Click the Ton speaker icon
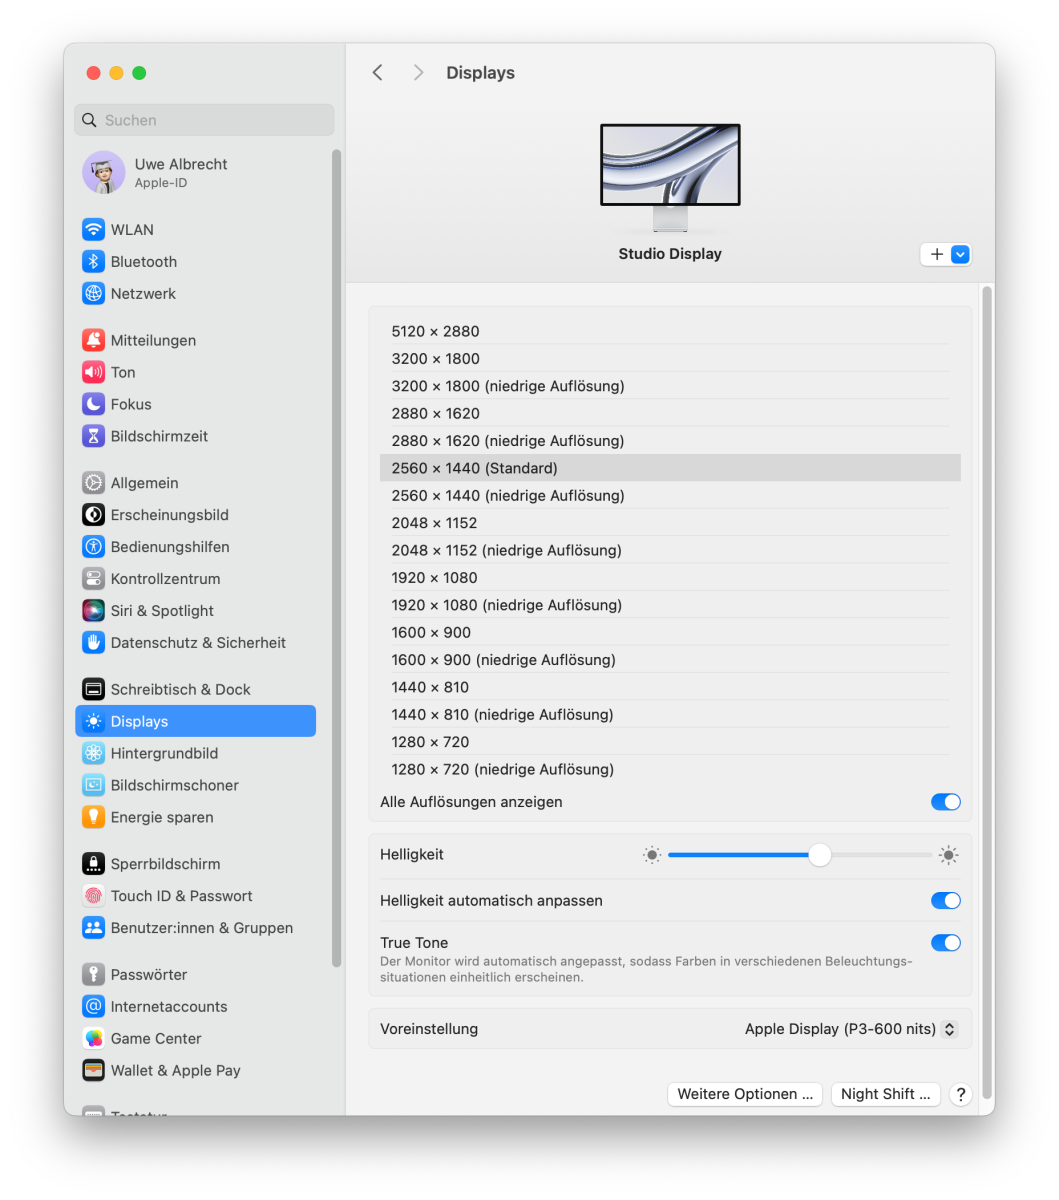1059x1200 pixels. pyautogui.click(x=93, y=373)
